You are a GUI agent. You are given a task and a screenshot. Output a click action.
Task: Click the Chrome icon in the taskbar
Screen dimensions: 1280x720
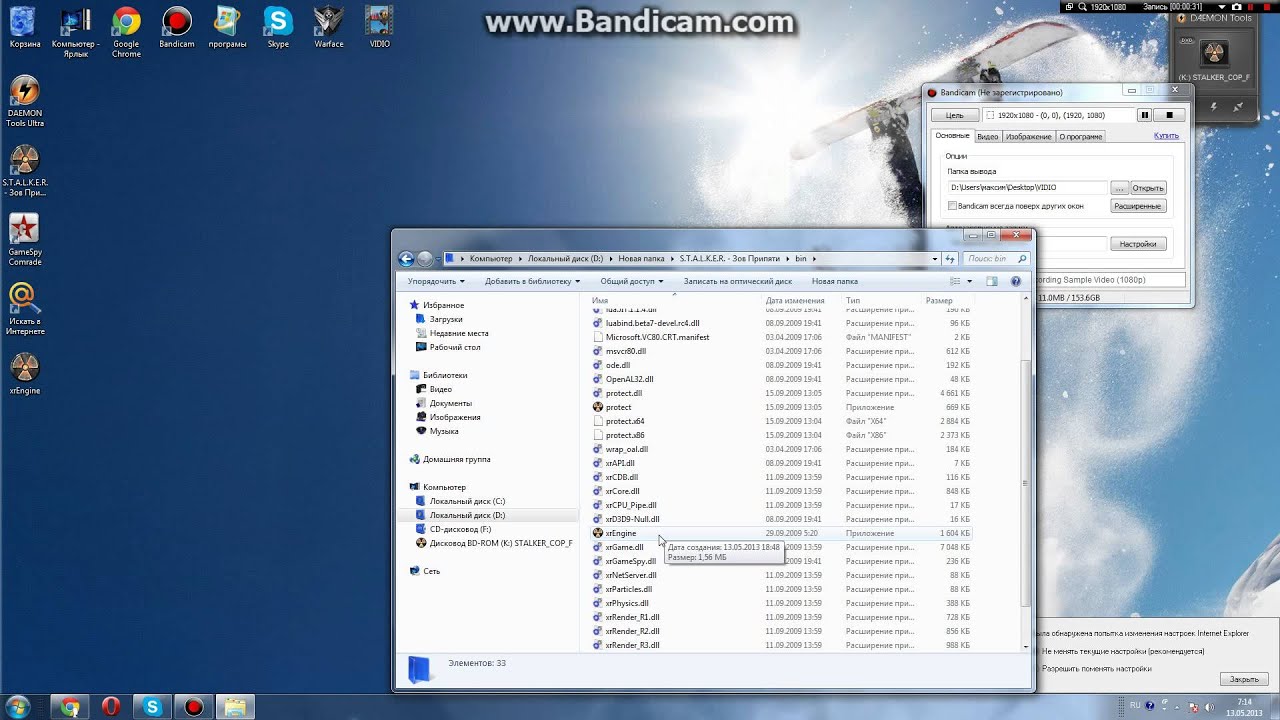70,707
